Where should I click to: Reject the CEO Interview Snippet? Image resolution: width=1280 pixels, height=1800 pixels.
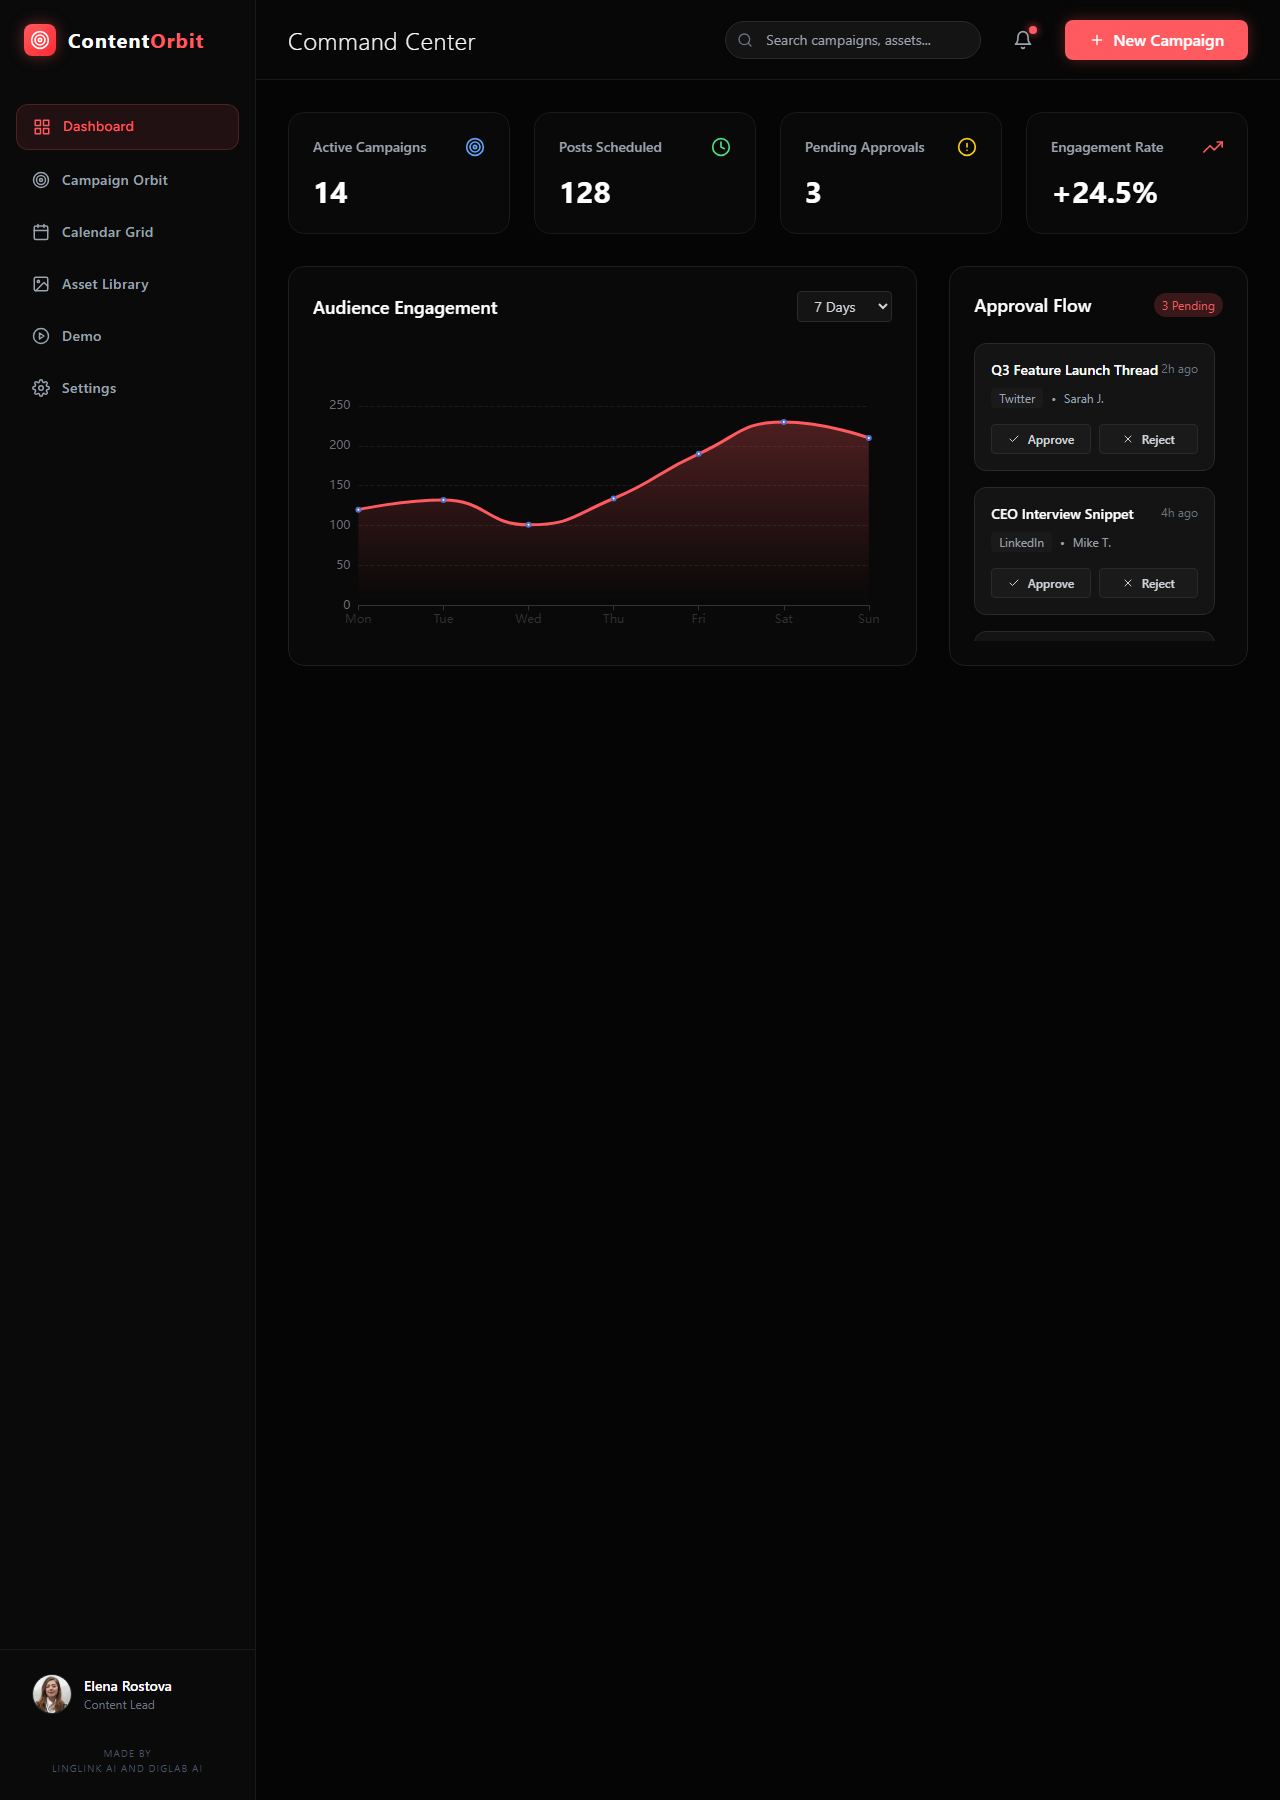1148,583
